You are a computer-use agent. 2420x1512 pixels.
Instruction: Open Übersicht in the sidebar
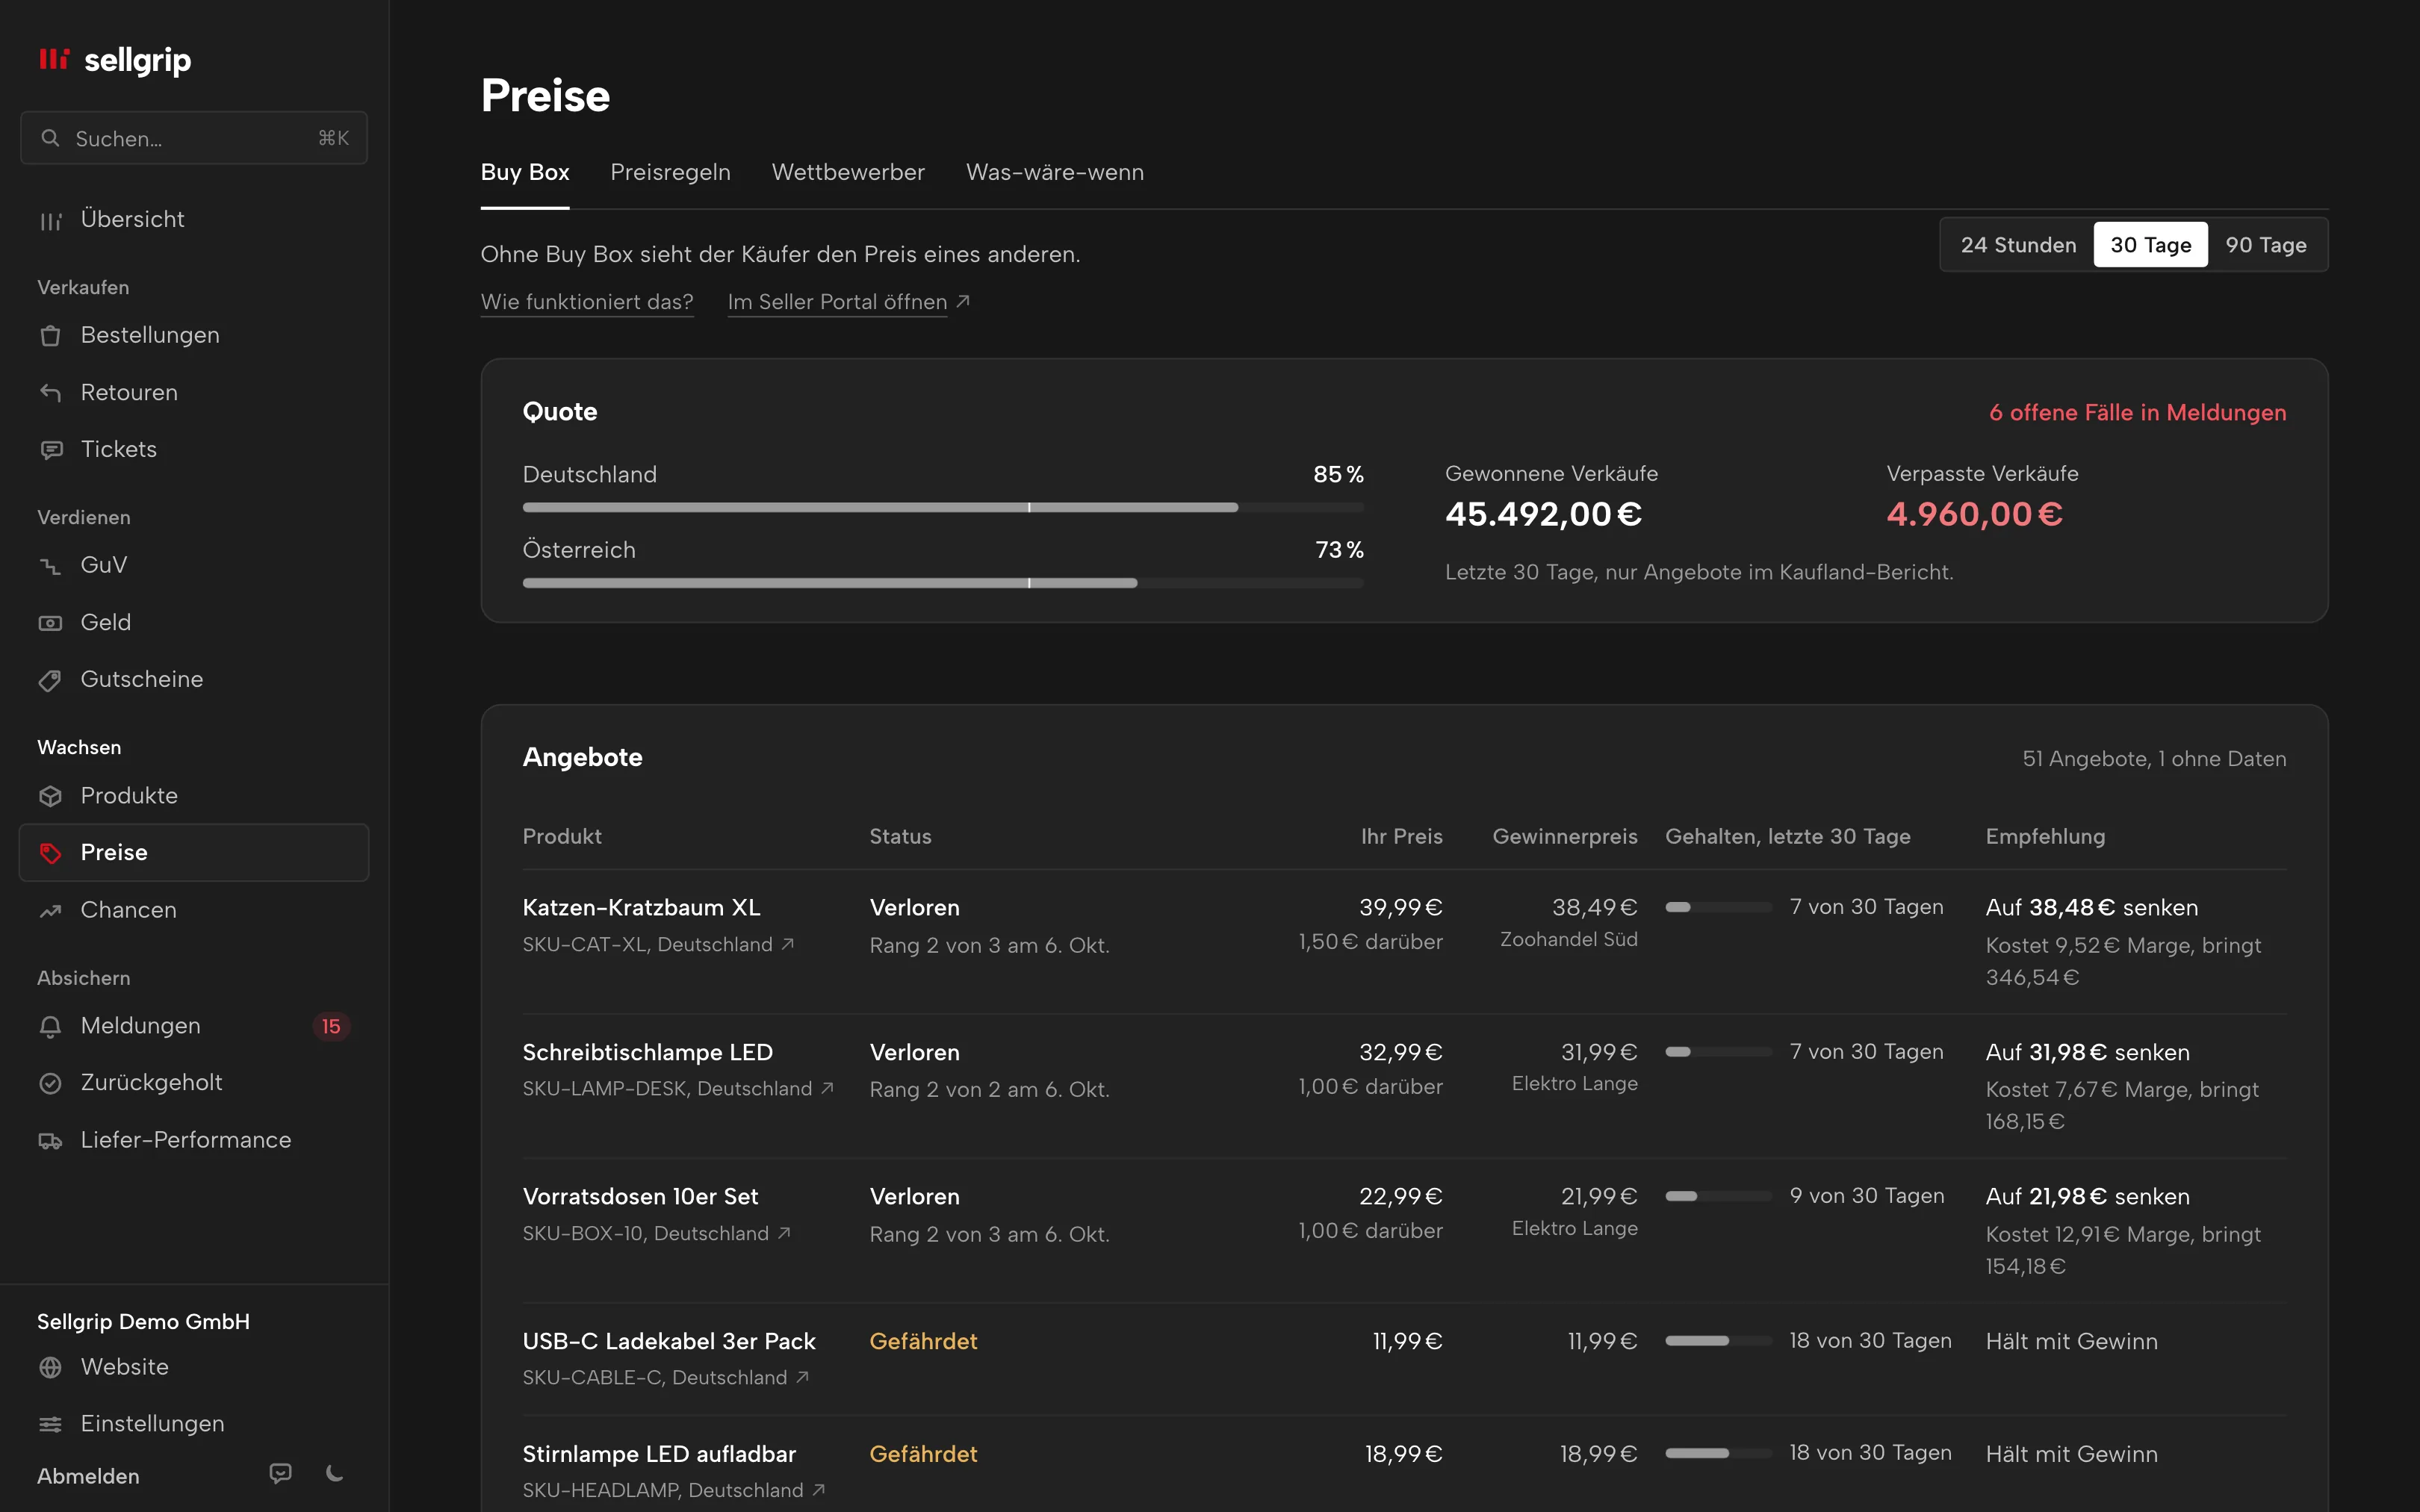point(194,219)
